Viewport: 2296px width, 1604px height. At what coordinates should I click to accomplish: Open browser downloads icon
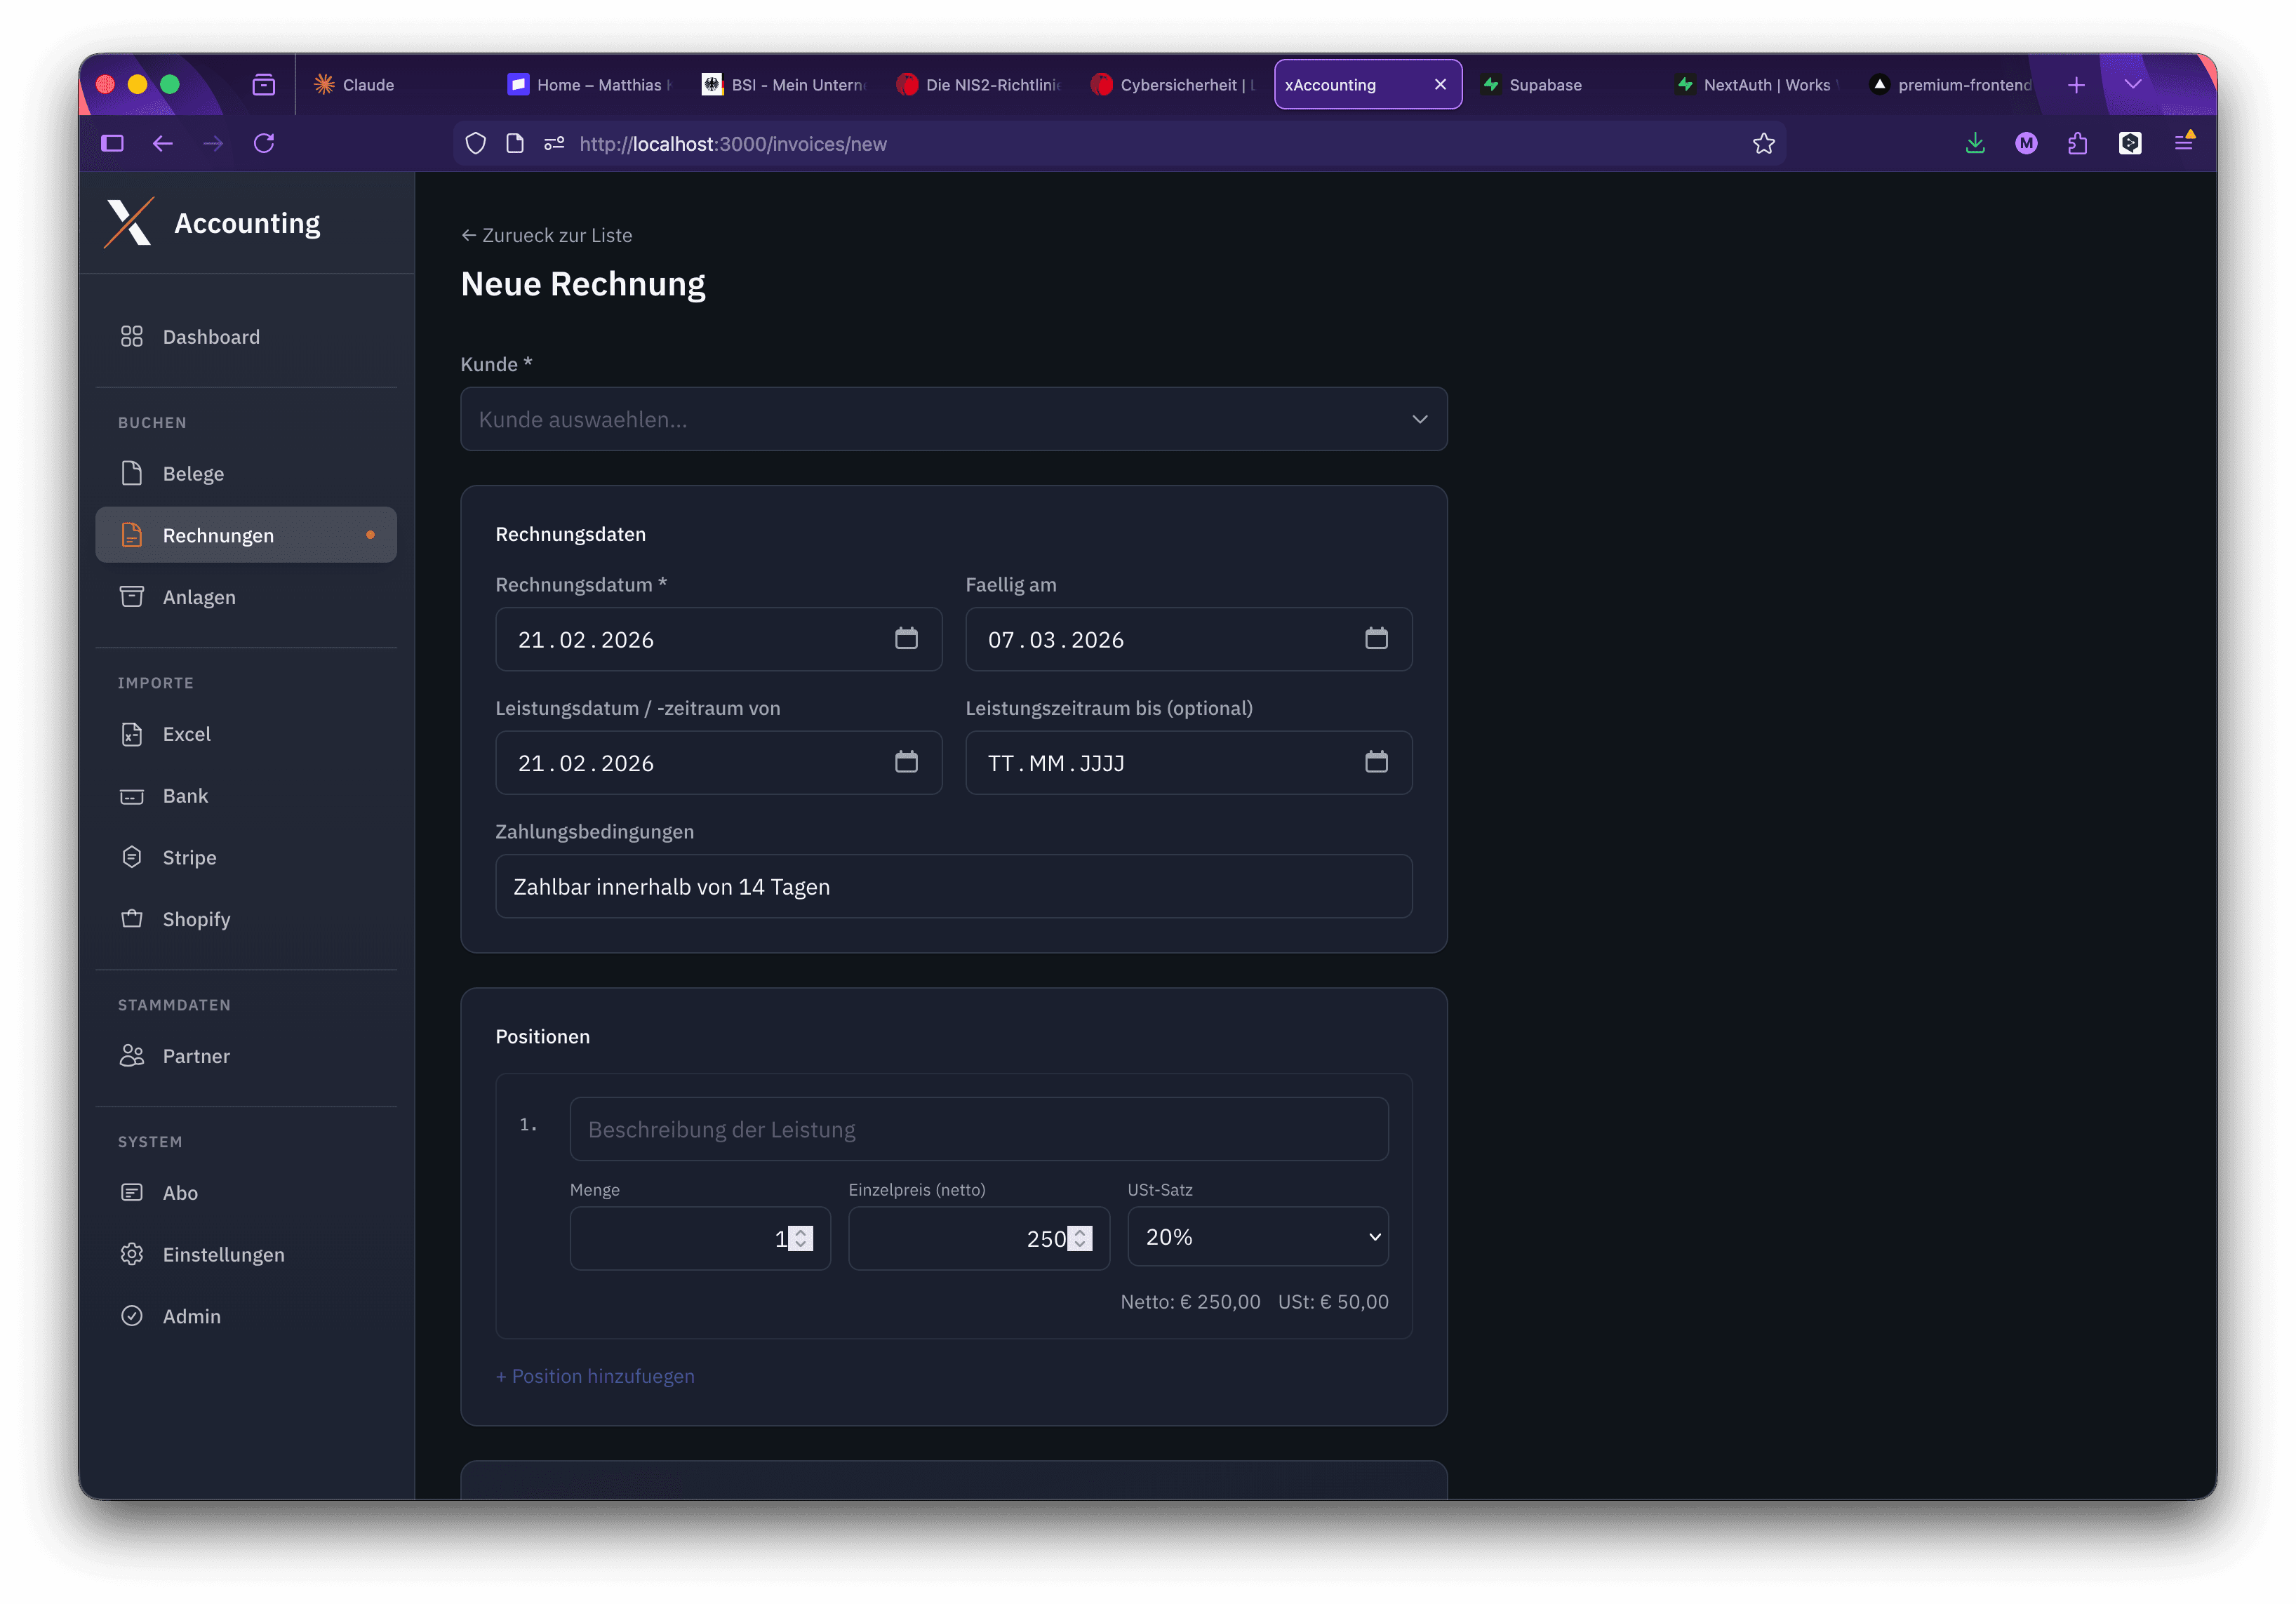(x=1974, y=144)
